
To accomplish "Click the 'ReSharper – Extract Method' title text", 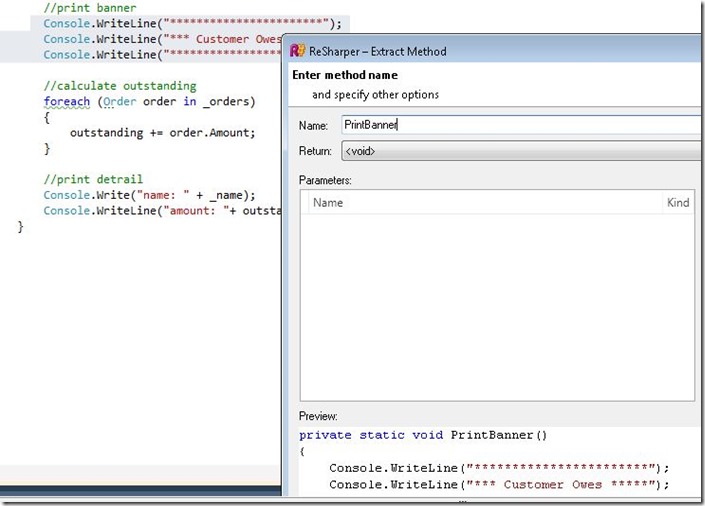I will (x=378, y=51).
